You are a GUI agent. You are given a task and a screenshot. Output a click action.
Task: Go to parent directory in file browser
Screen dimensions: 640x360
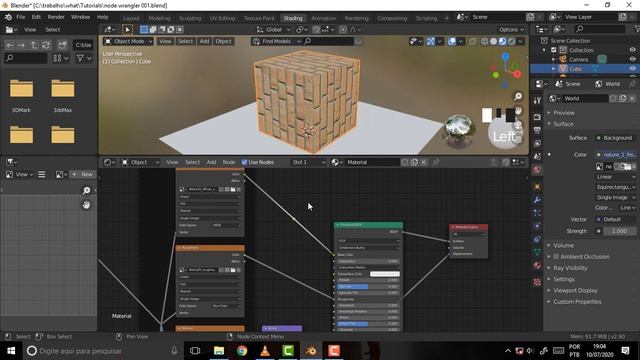(34, 45)
